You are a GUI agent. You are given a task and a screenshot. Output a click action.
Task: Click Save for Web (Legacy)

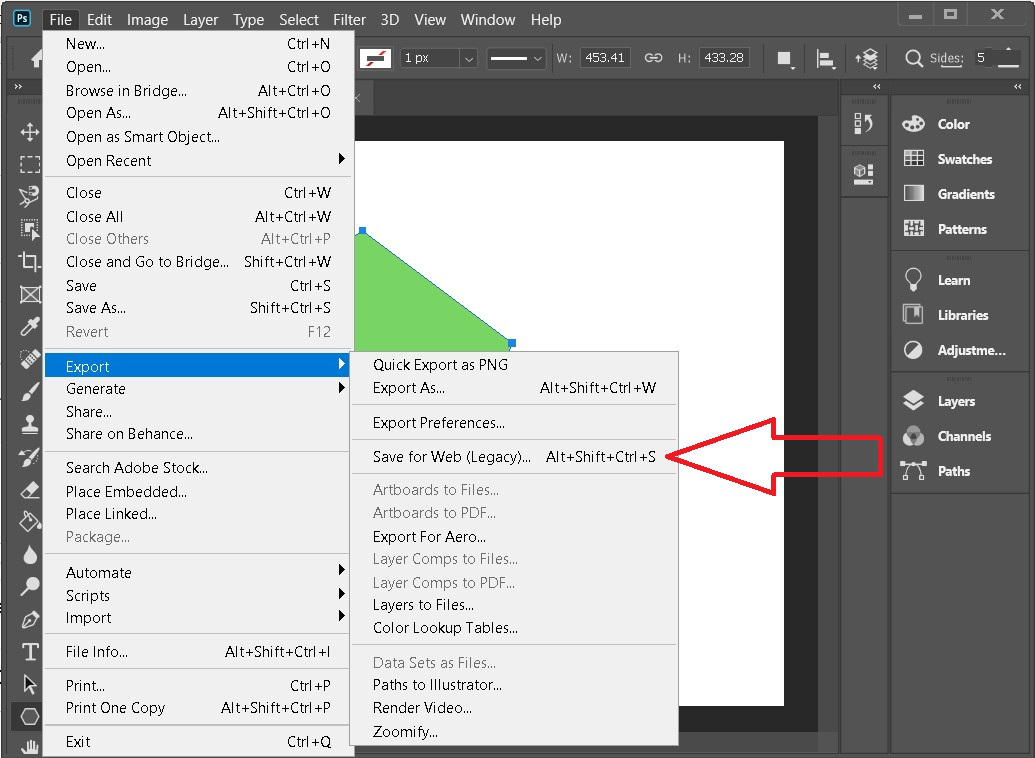[x=452, y=457]
